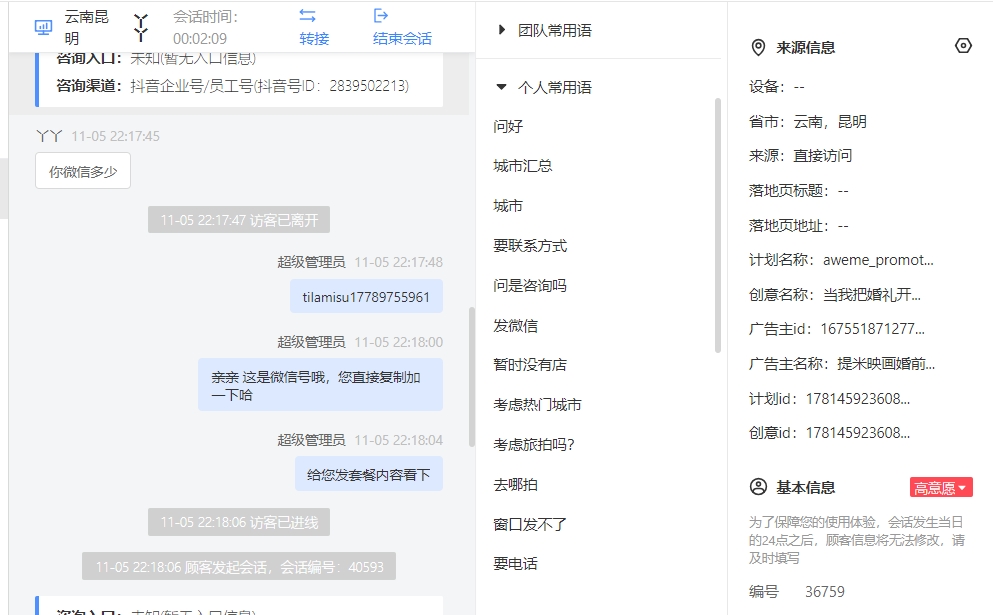Click the monitor device icon beside 云南昆明

(43, 27)
